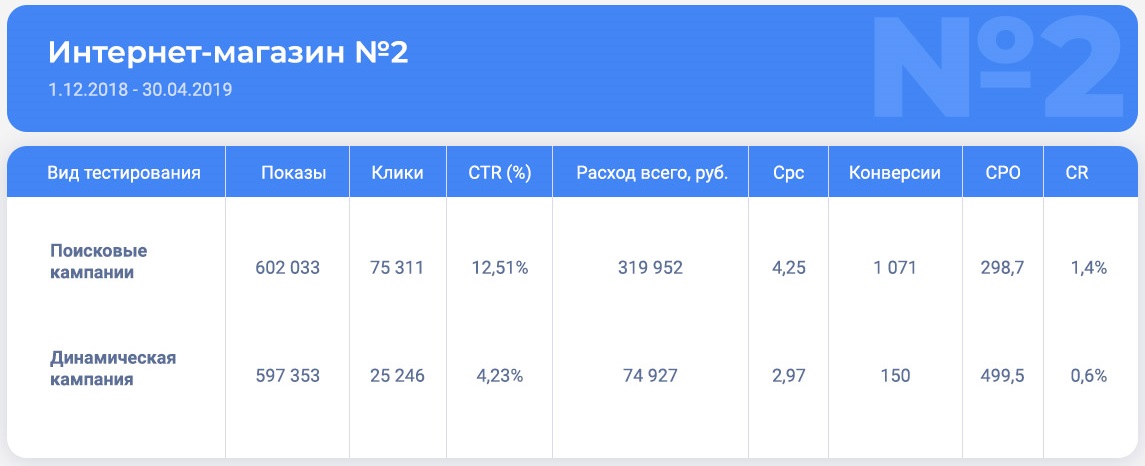The image size is (1145, 466).
Task: Select the 'CPO' column header
Action: [1003, 172]
